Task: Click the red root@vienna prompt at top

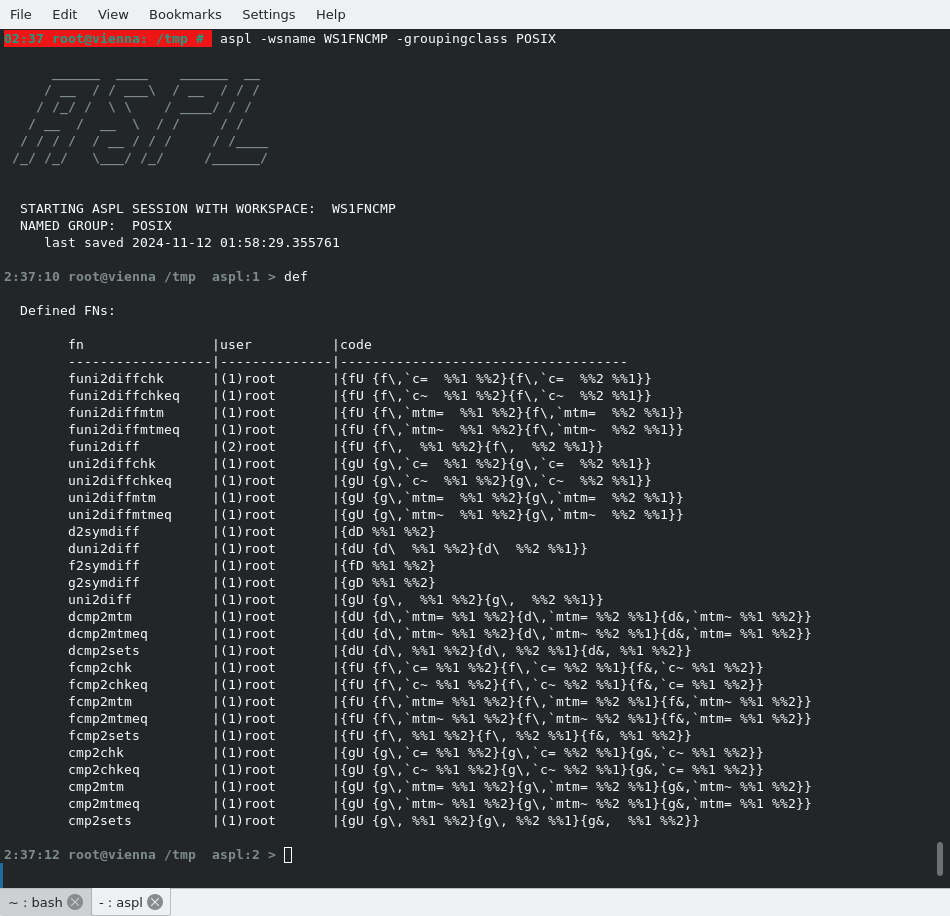Action: 107,39
